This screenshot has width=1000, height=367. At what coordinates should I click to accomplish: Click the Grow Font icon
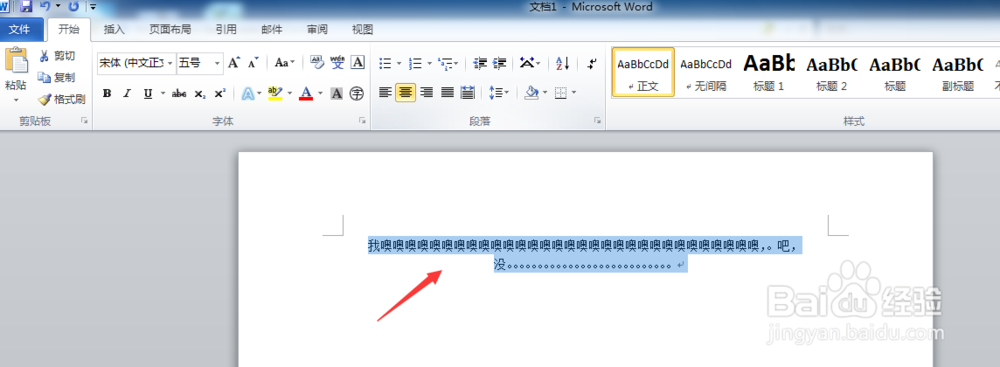pos(234,63)
